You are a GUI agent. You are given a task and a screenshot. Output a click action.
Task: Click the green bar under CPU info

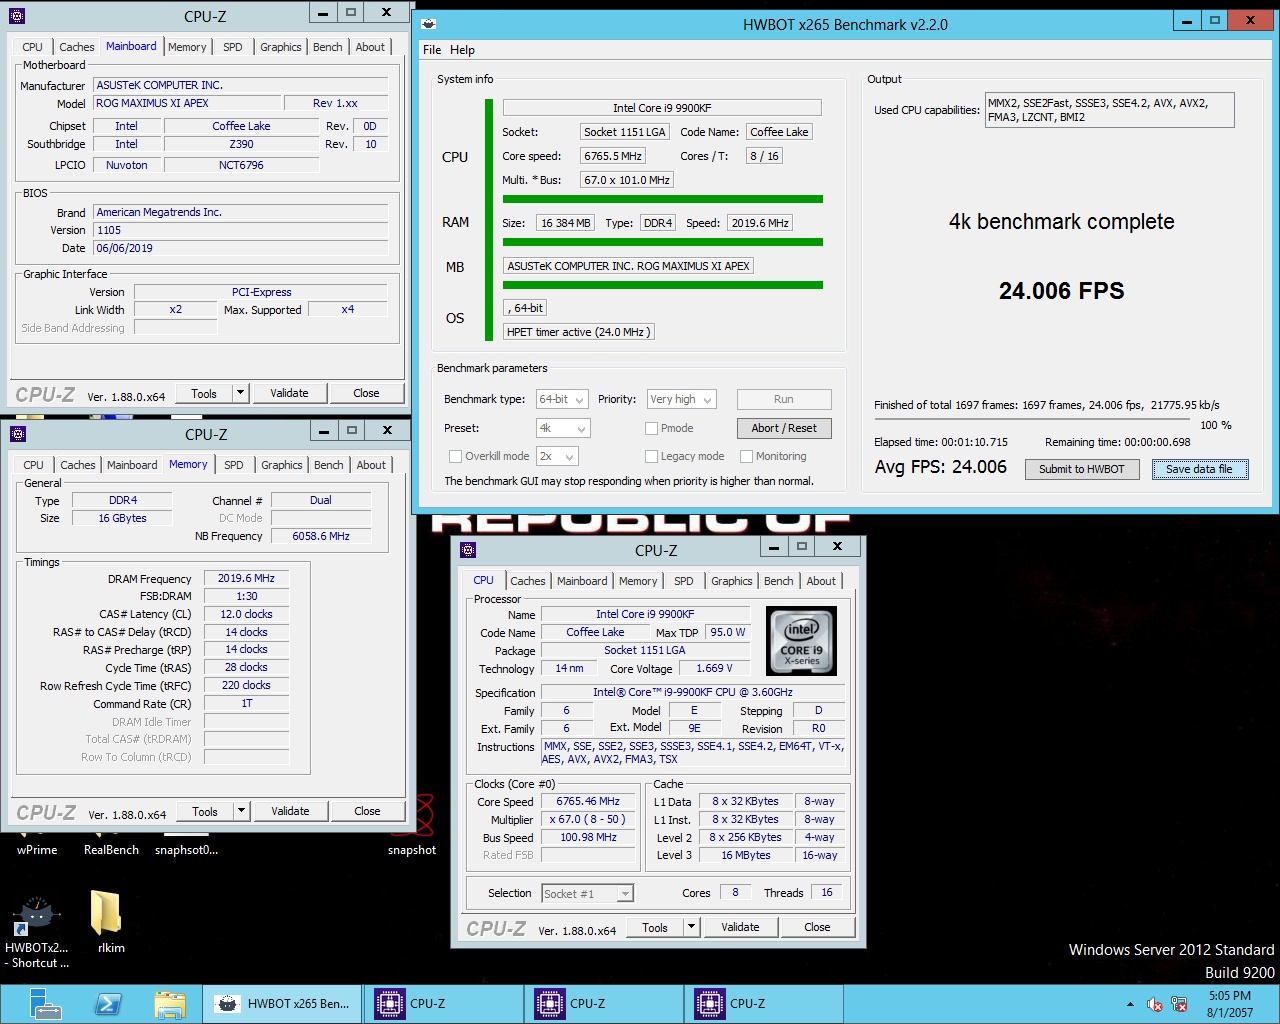[663, 199]
